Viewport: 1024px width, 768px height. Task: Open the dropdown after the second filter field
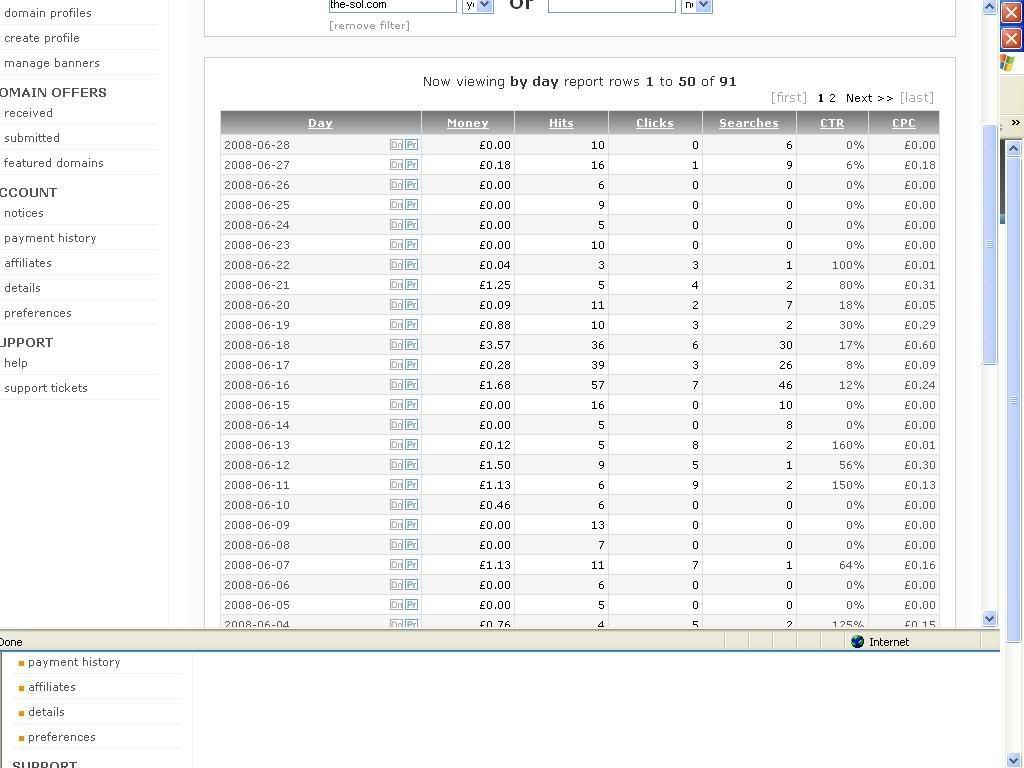703,5
